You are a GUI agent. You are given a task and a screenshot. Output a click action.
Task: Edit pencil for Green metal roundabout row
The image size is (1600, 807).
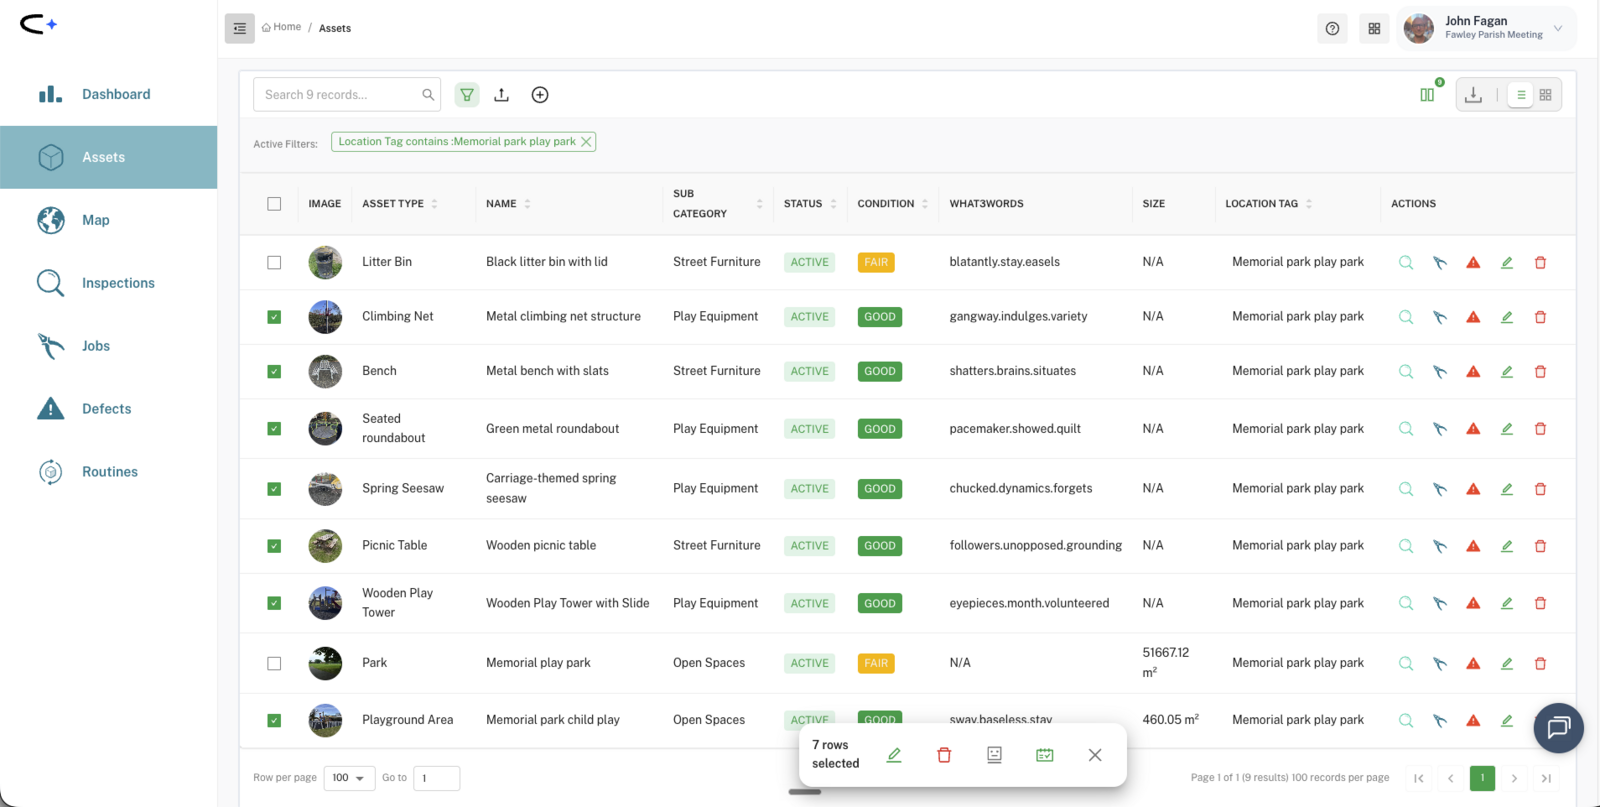pyautogui.click(x=1507, y=429)
